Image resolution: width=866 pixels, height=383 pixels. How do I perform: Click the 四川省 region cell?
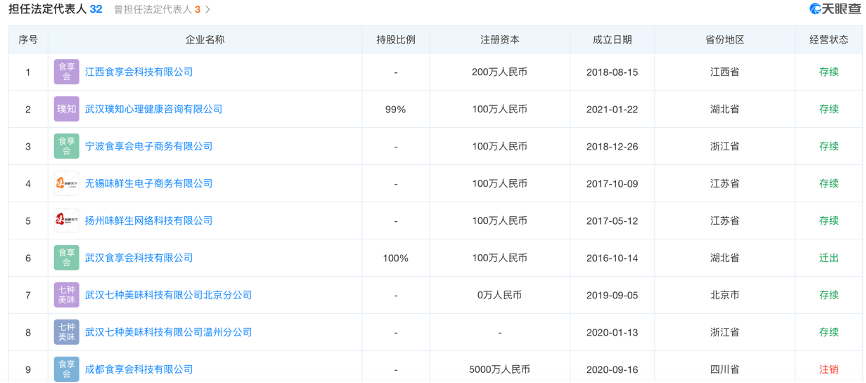725,369
